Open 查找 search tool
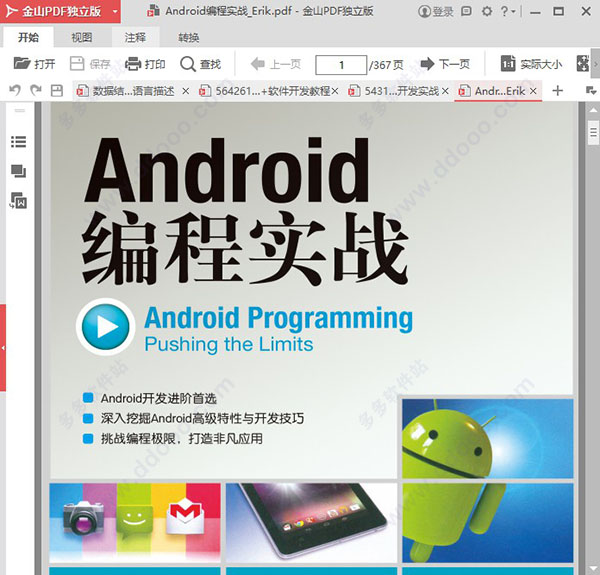The width and height of the screenshot is (600, 575). [x=201, y=64]
